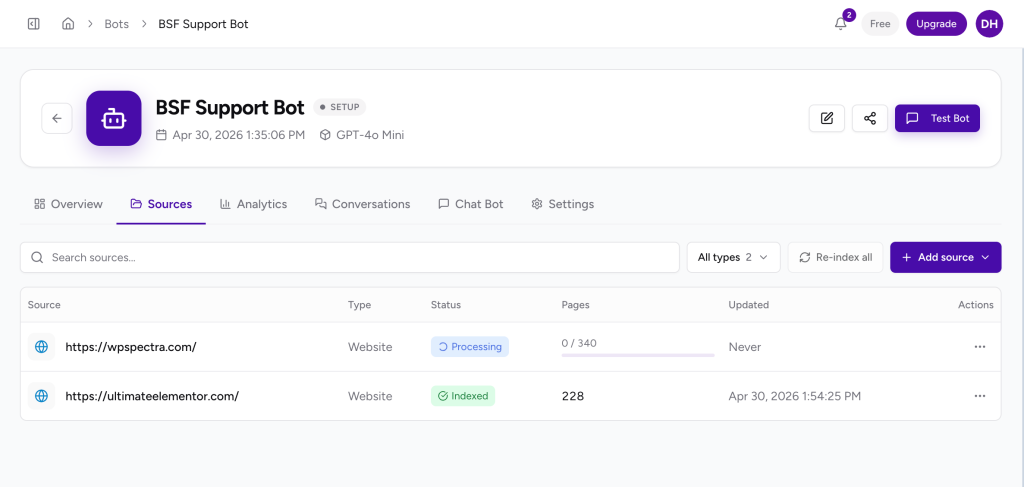This screenshot has width=1024, height=487.
Task: Click the Apr 30, 2026 1:54:25 PM timestamp
Action: coord(795,396)
